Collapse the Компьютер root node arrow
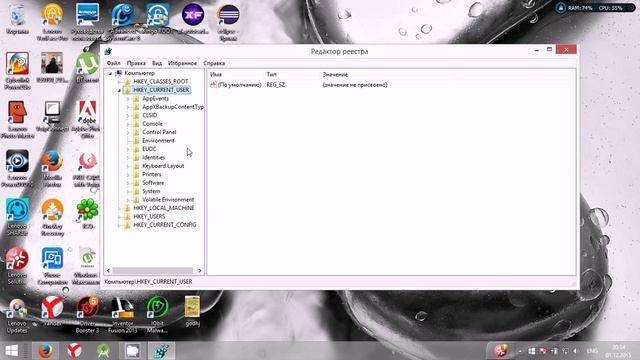This screenshot has height=360, width=640. (x=110, y=73)
